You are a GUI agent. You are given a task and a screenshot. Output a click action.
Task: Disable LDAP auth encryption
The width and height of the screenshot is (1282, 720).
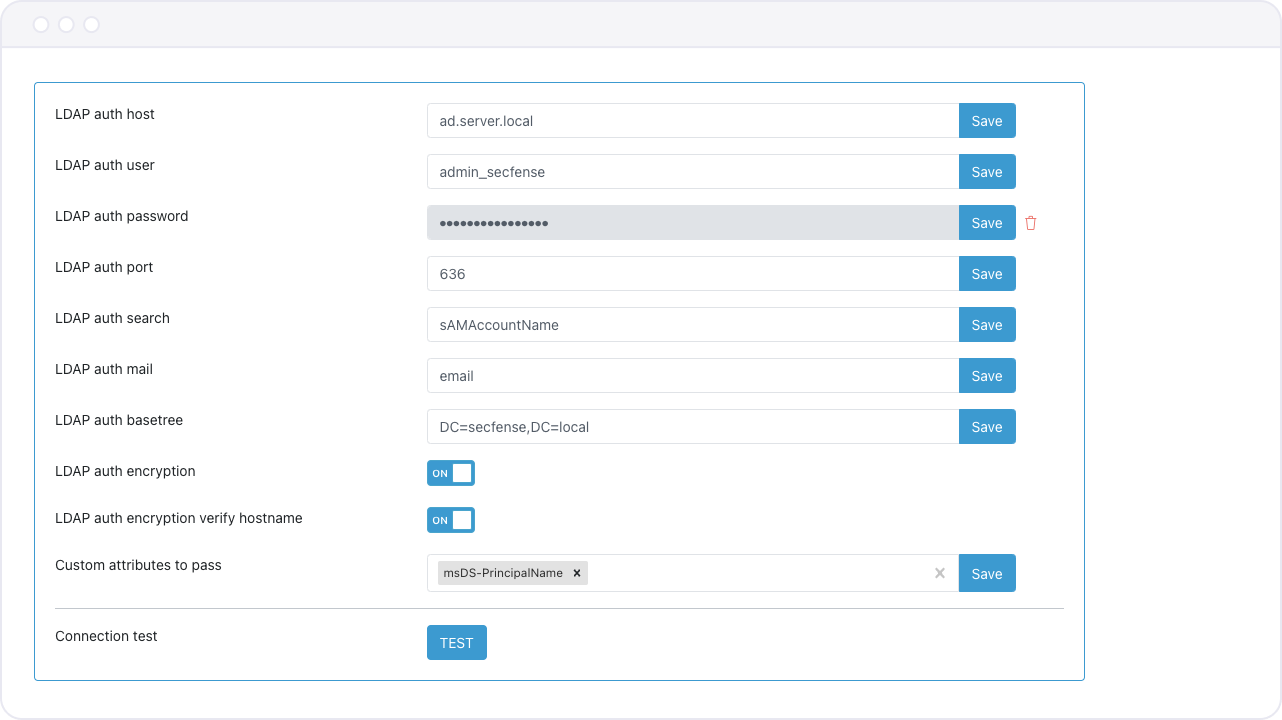point(450,472)
